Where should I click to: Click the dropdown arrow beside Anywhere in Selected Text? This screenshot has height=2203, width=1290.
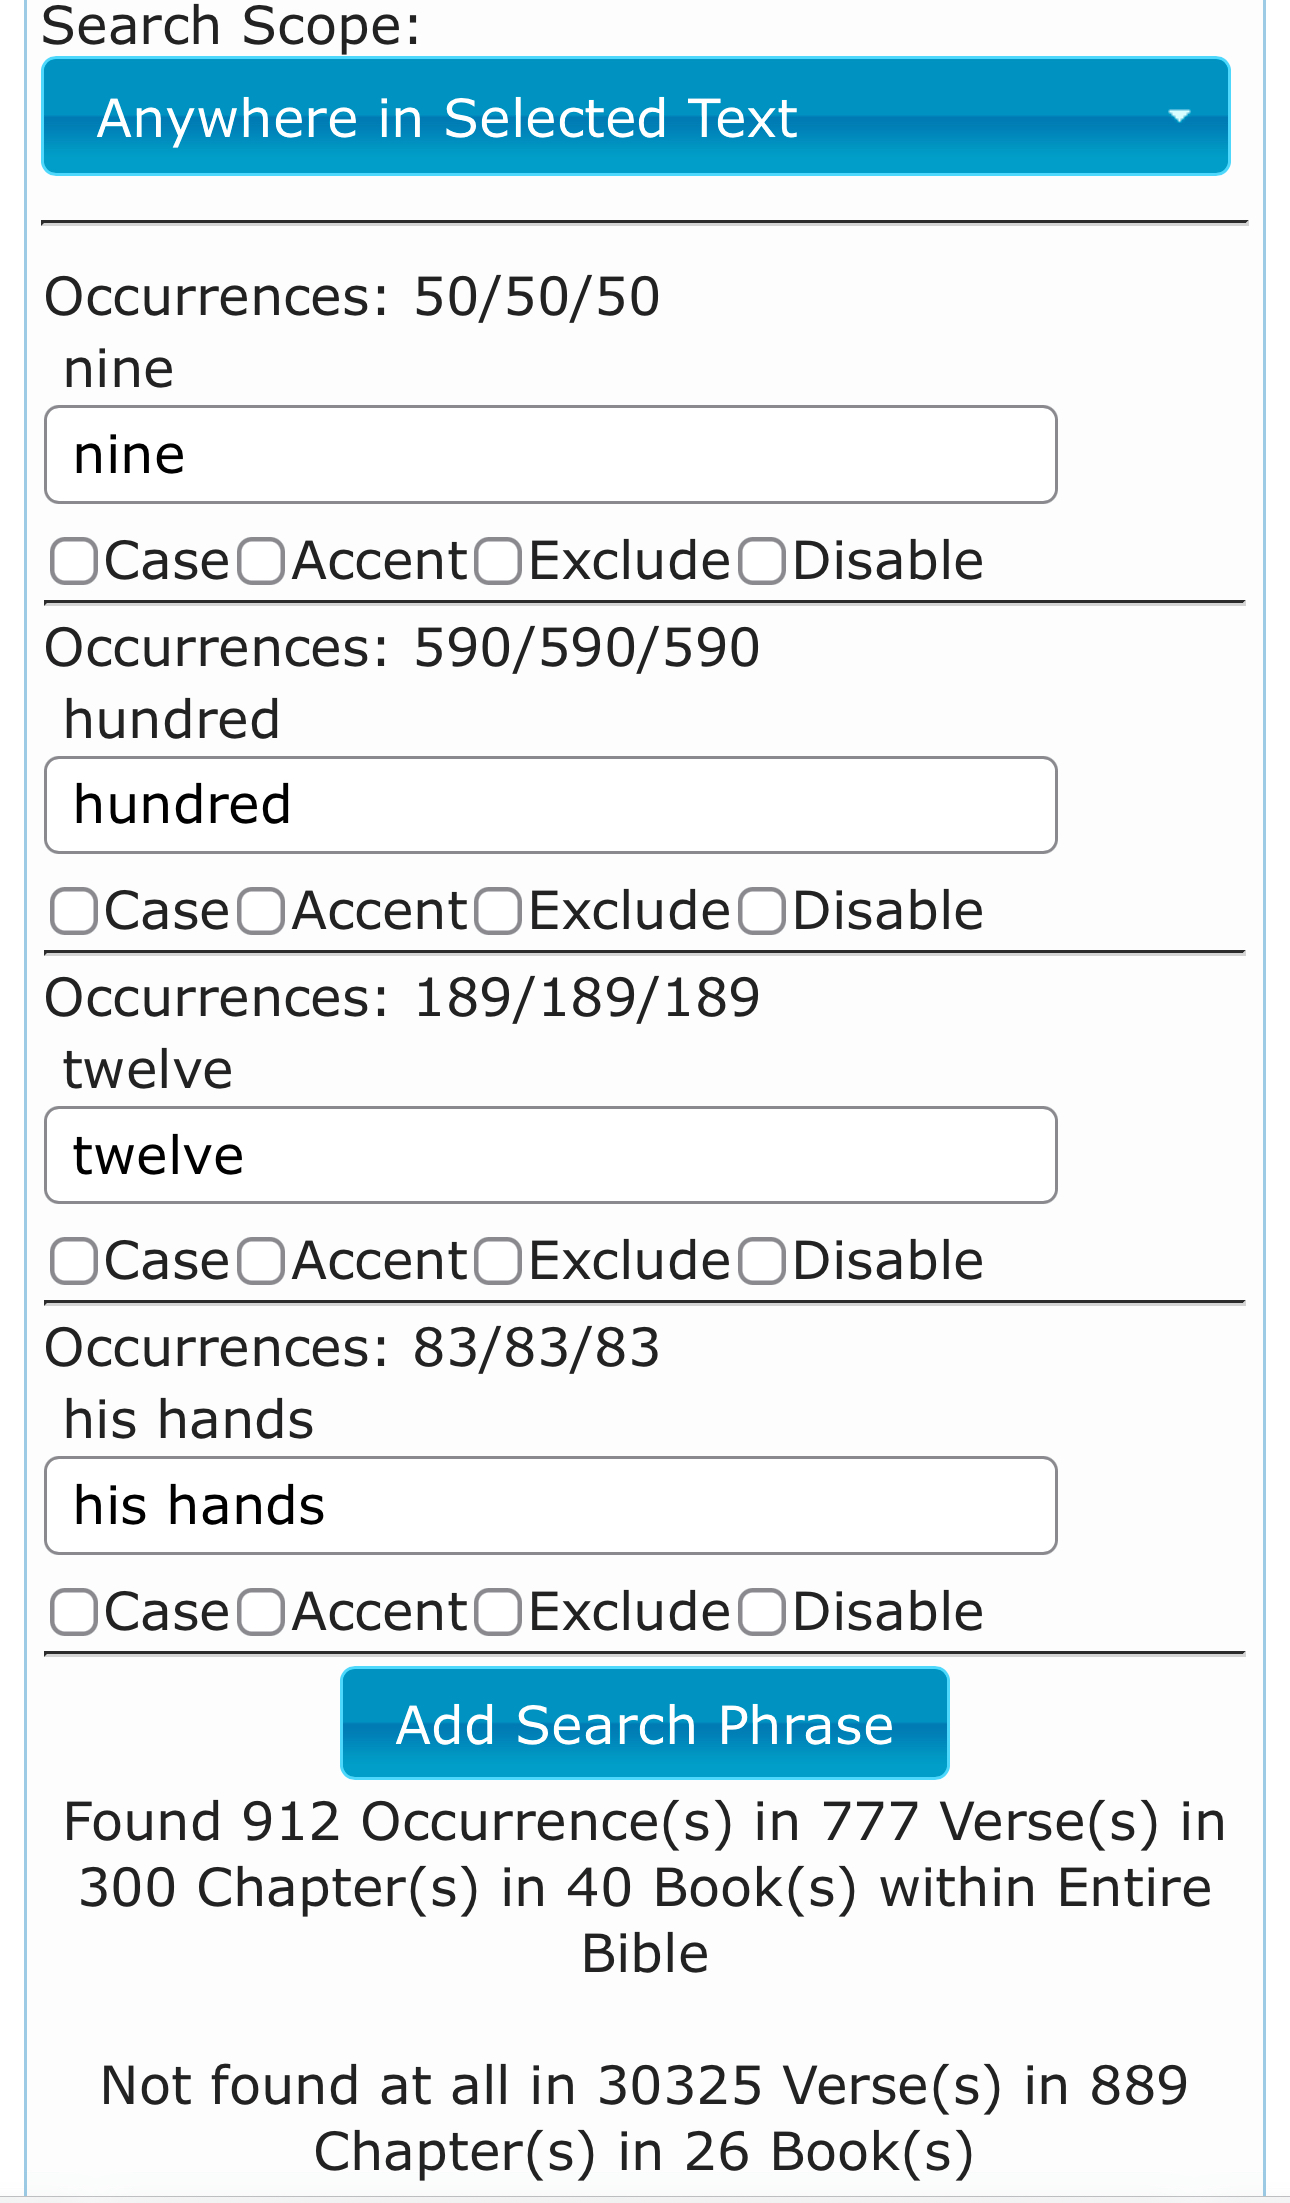[1179, 117]
